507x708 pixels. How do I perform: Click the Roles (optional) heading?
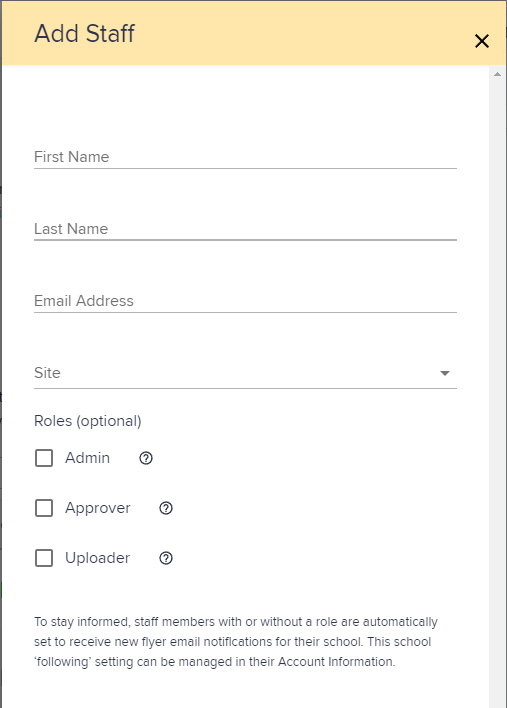coord(88,421)
